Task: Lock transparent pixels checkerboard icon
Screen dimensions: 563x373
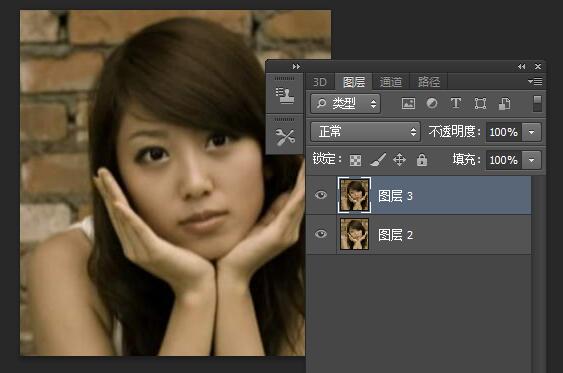Action: tap(355, 160)
